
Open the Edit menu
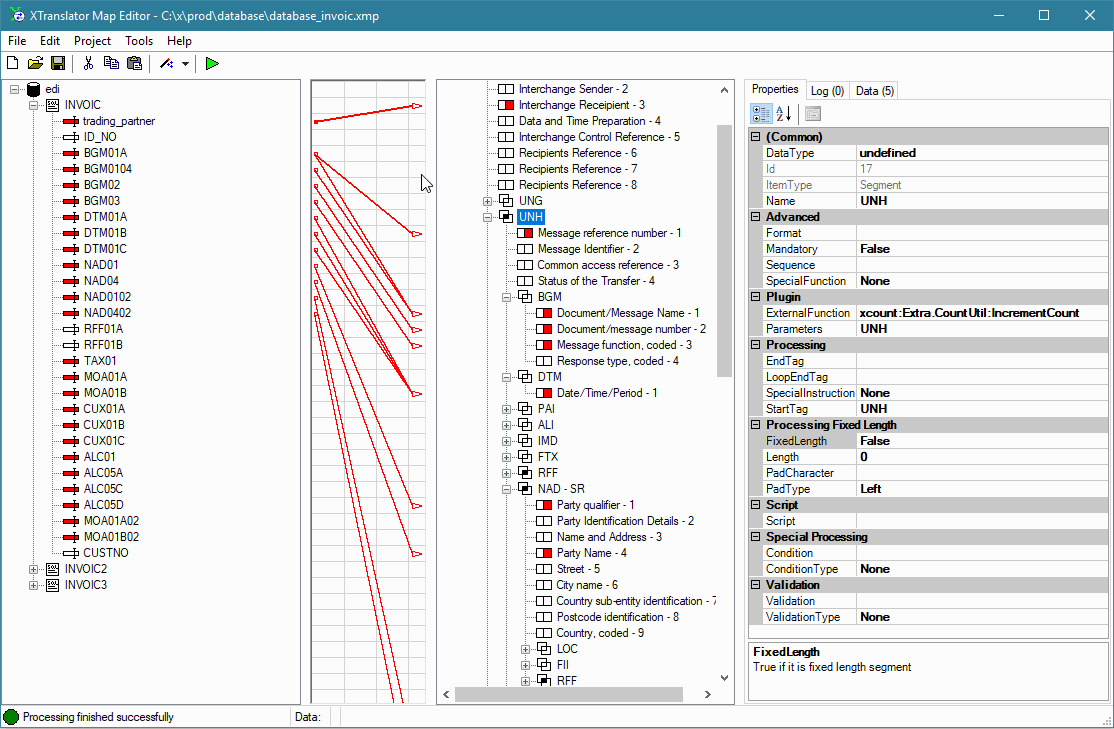(50, 41)
